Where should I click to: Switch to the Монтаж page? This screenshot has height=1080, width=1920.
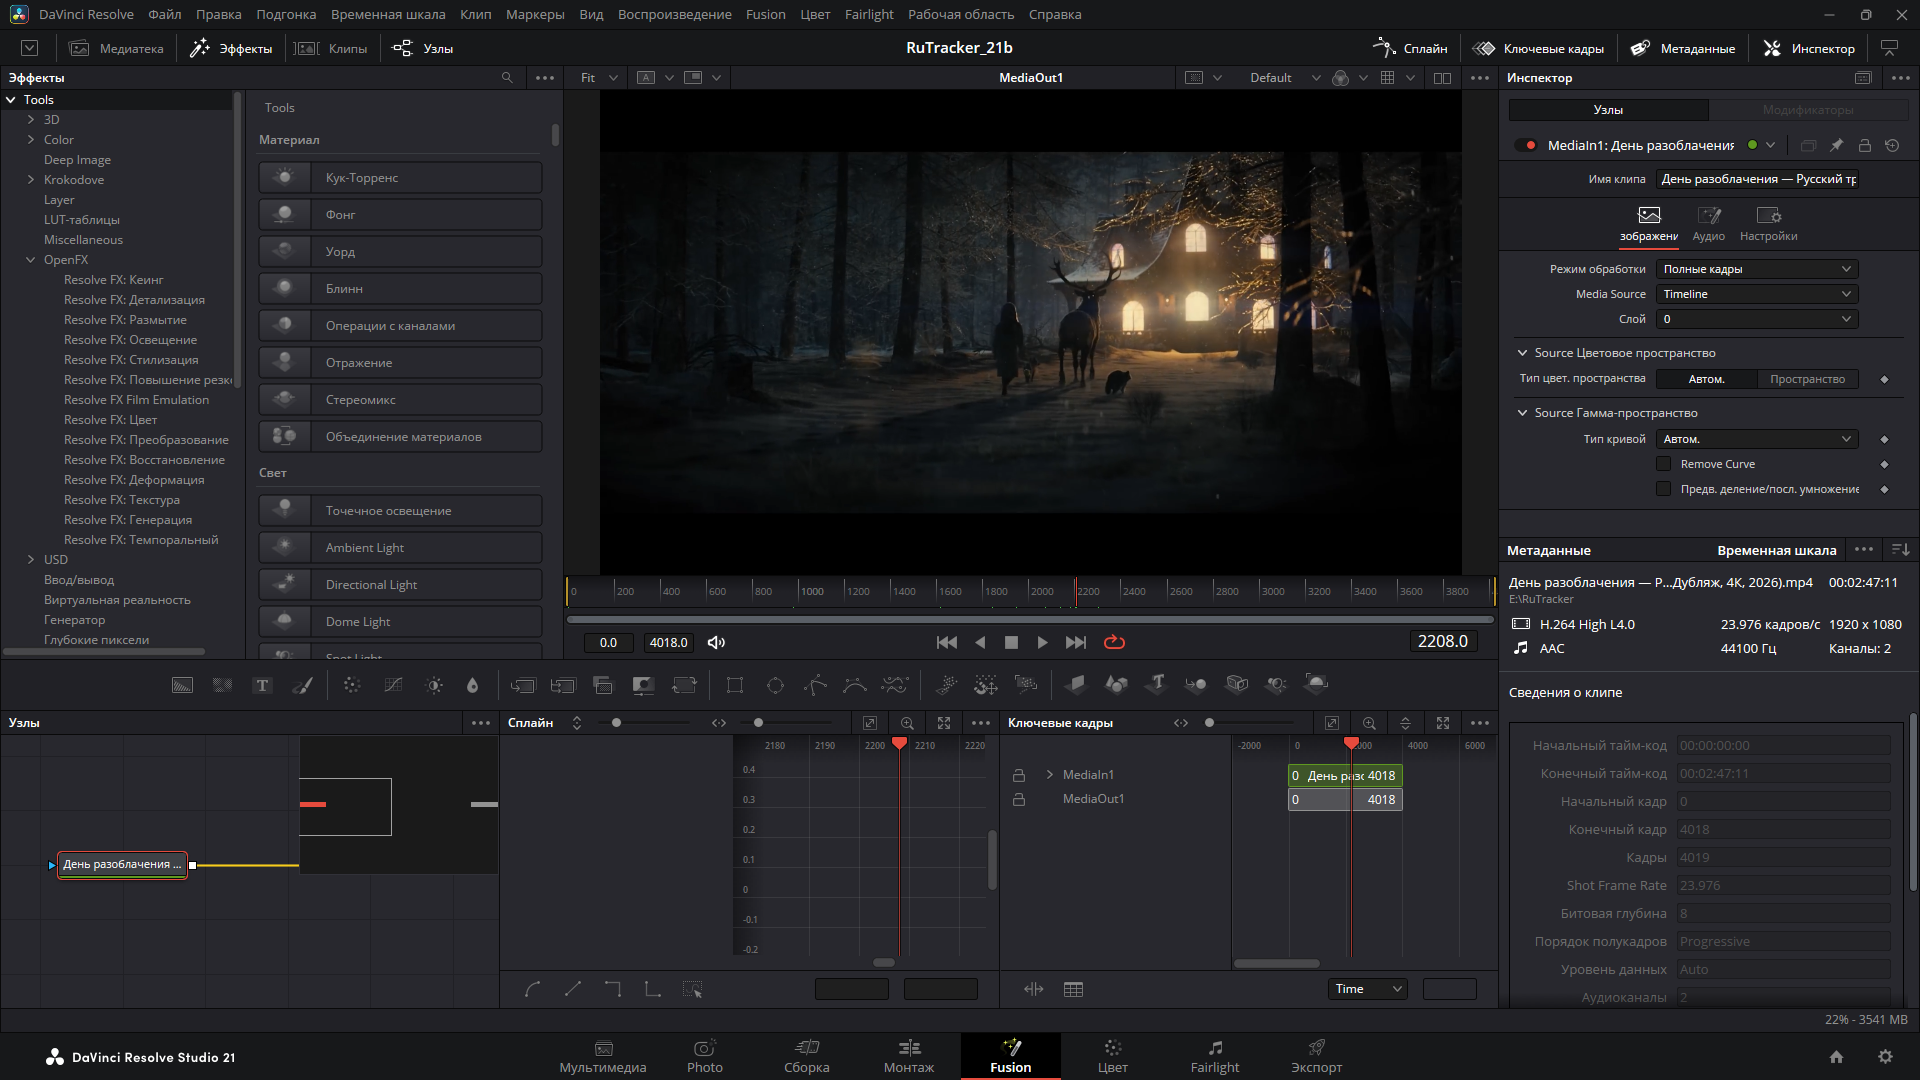(x=909, y=1056)
